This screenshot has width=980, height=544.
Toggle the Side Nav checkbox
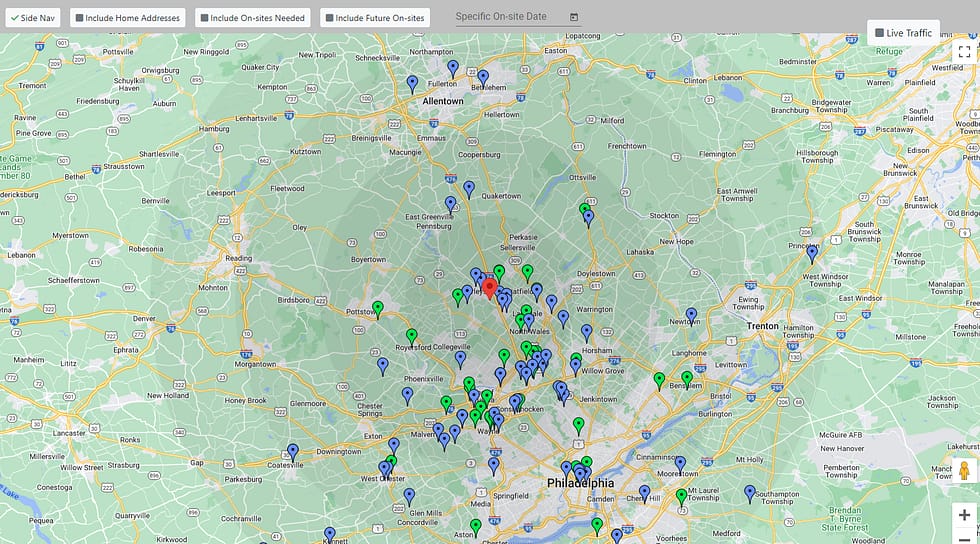tap(33, 18)
